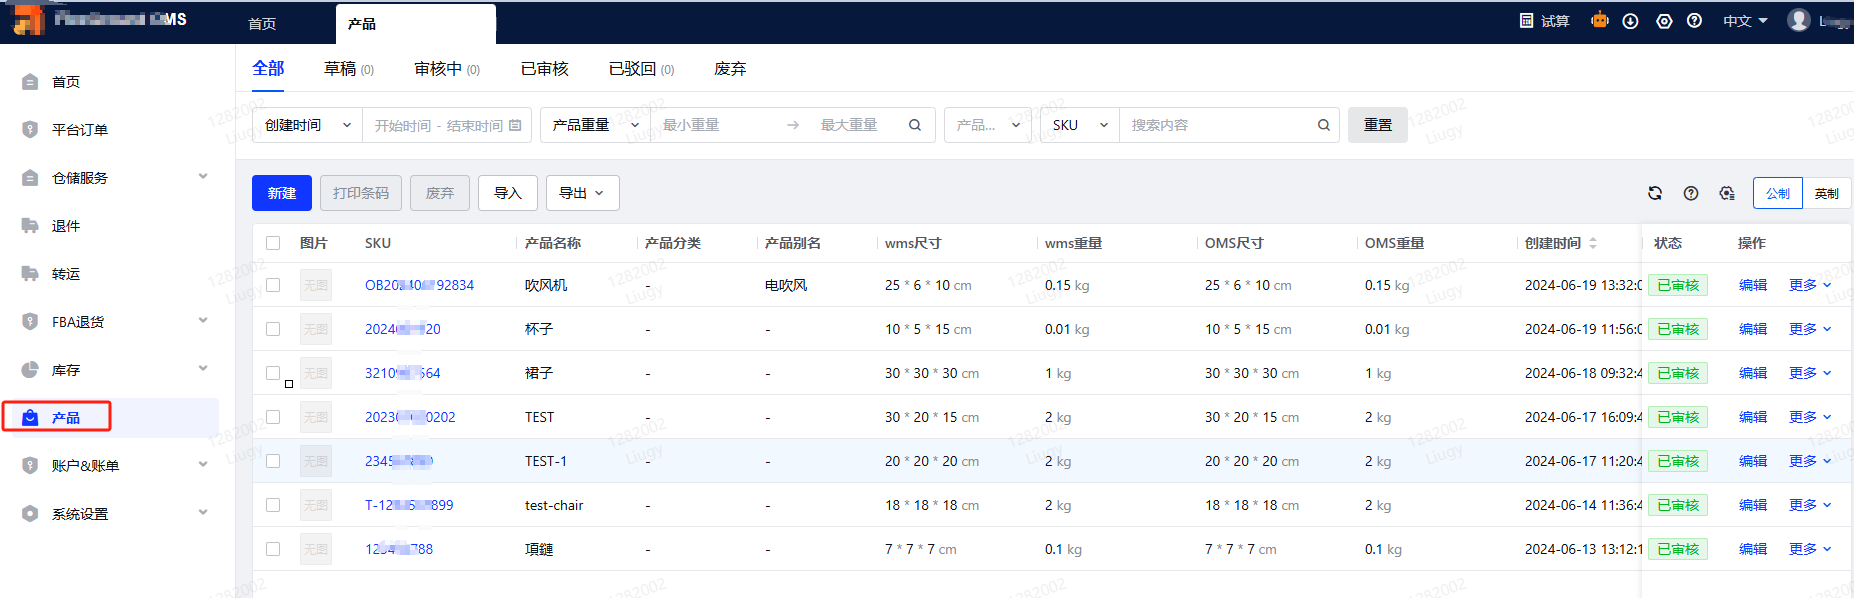Screen dimensions: 1854x598
Task: Open the 废弃 tab
Action: pos(730,69)
